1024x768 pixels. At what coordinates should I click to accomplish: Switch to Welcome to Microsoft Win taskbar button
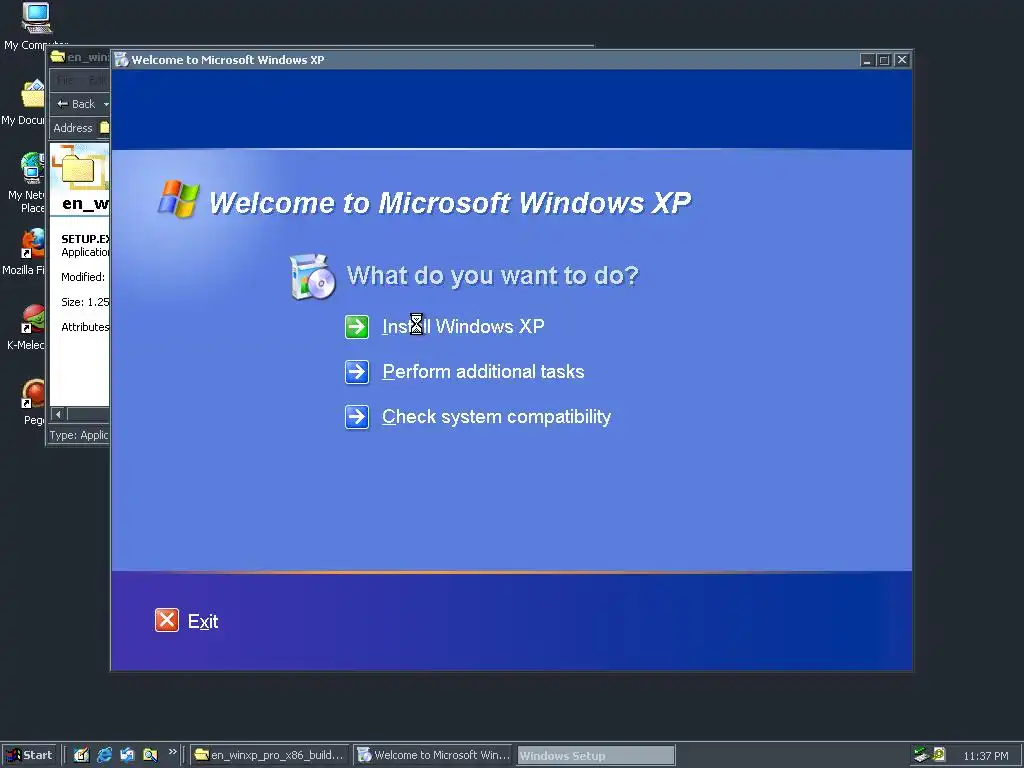tap(434, 755)
